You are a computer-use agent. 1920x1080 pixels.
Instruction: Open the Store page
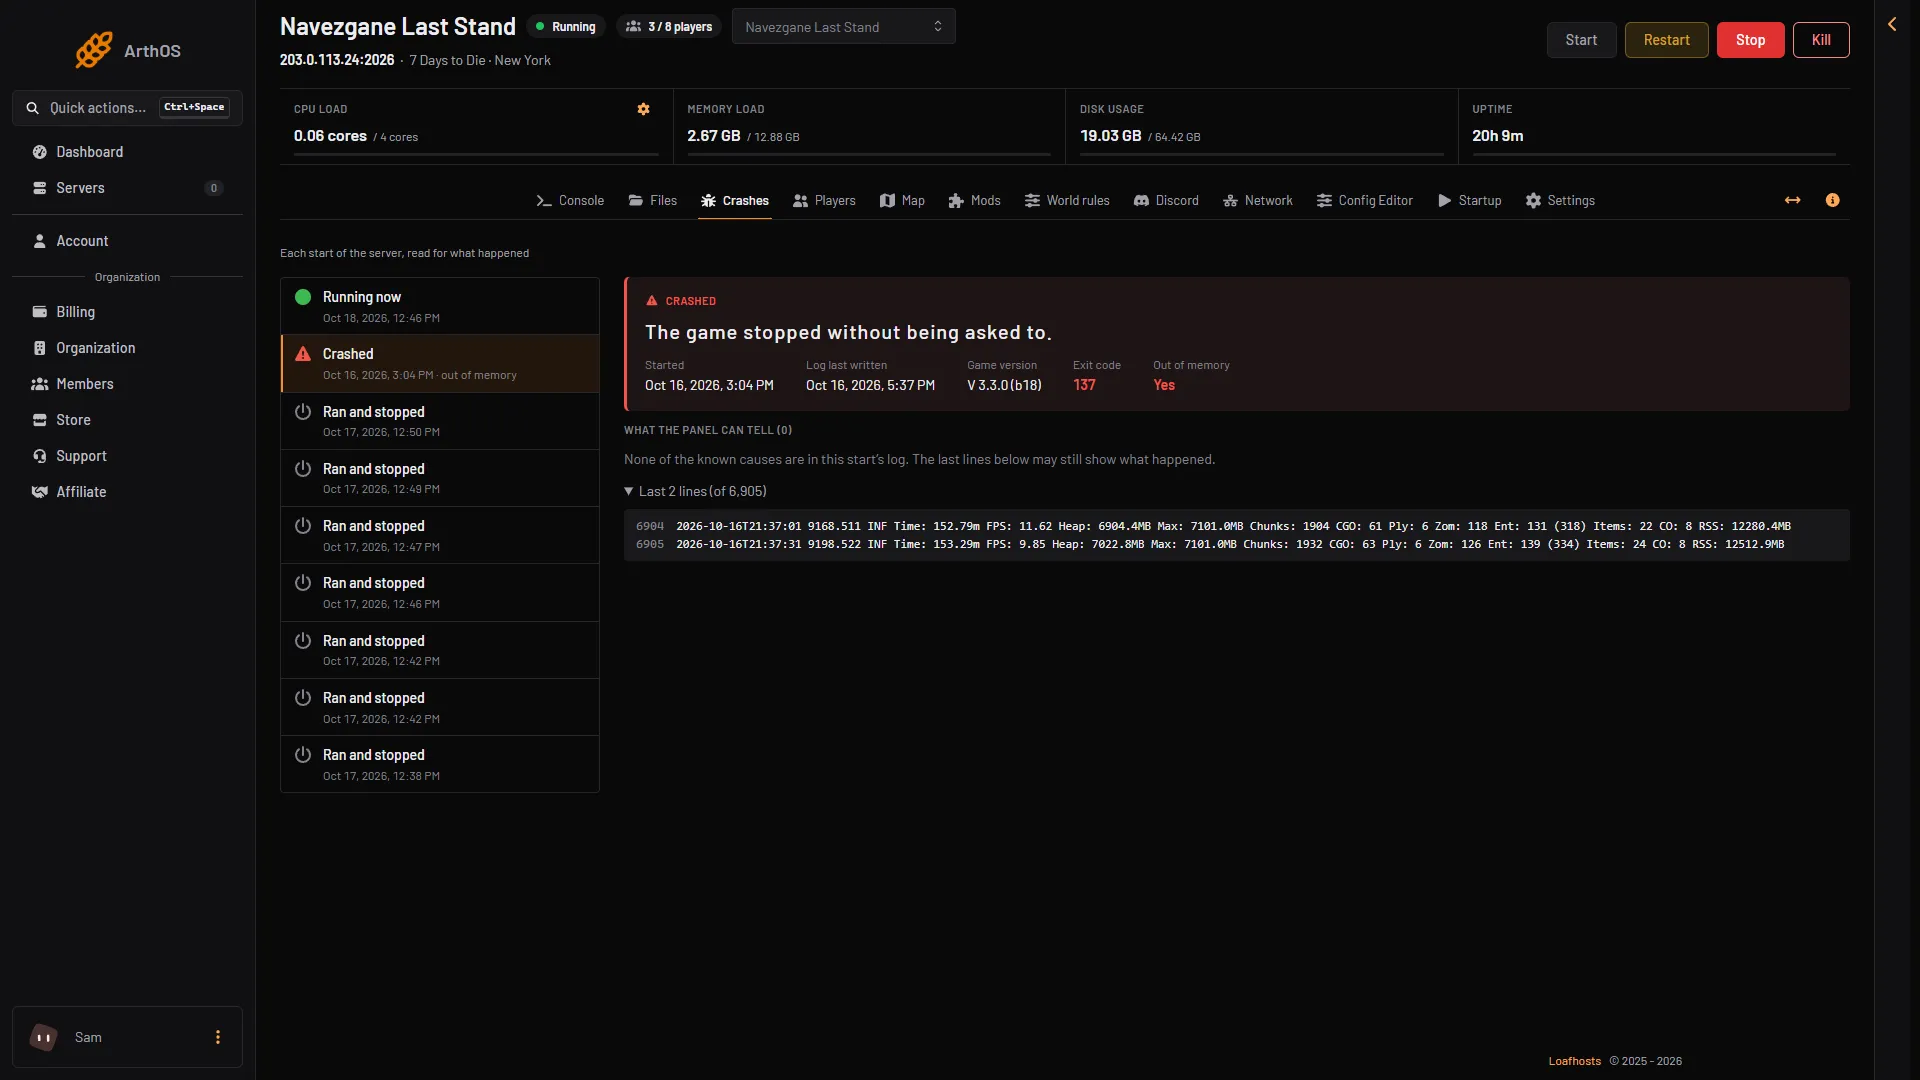tap(127, 420)
